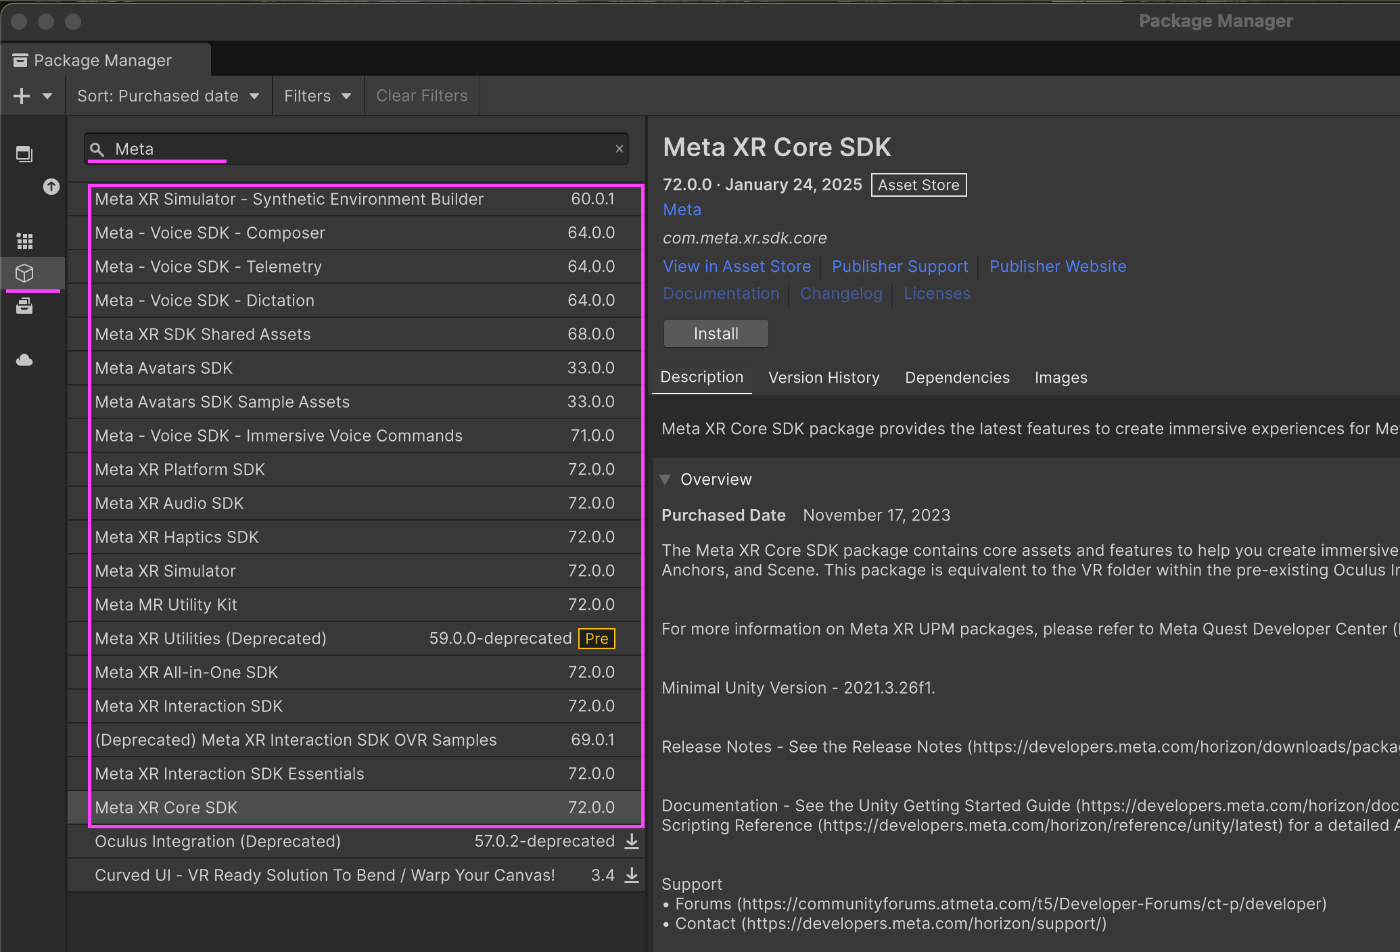Clear the search with the x icon

(x=619, y=149)
